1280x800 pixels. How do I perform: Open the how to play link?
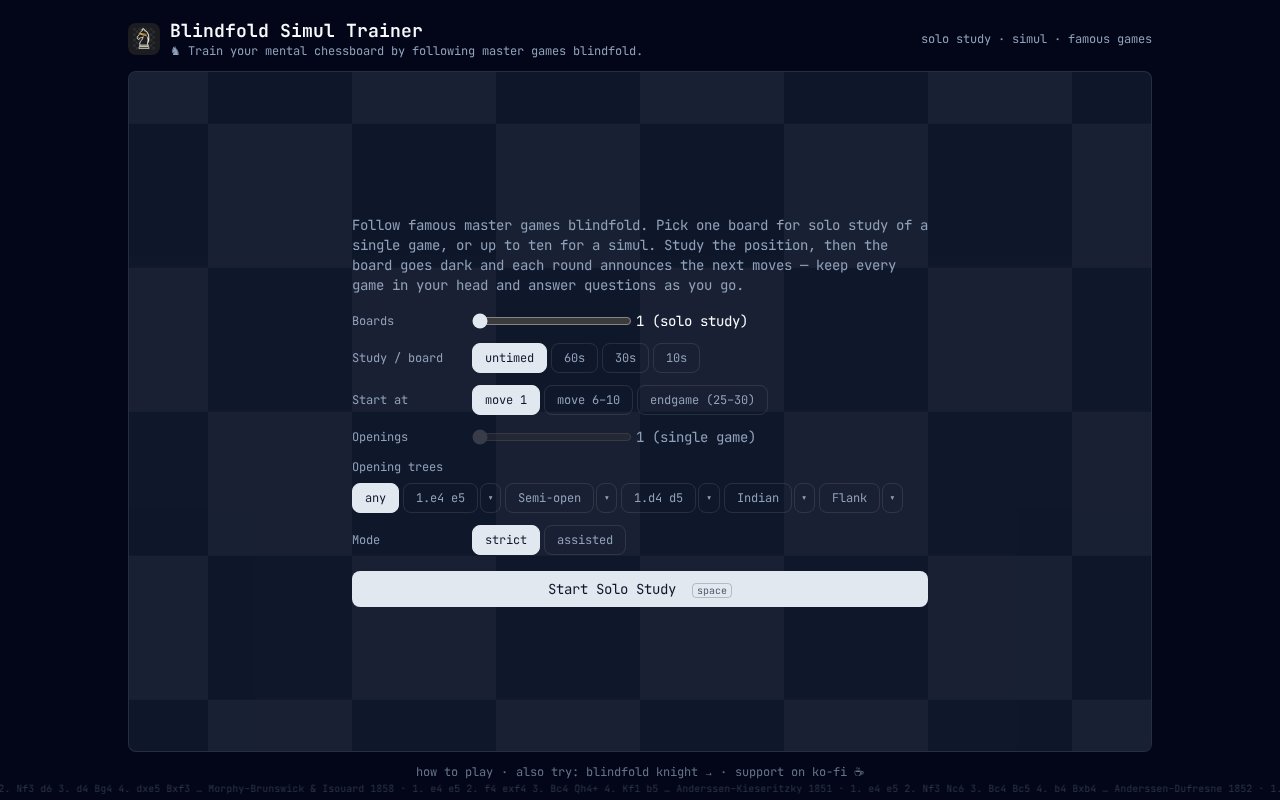tap(454, 772)
